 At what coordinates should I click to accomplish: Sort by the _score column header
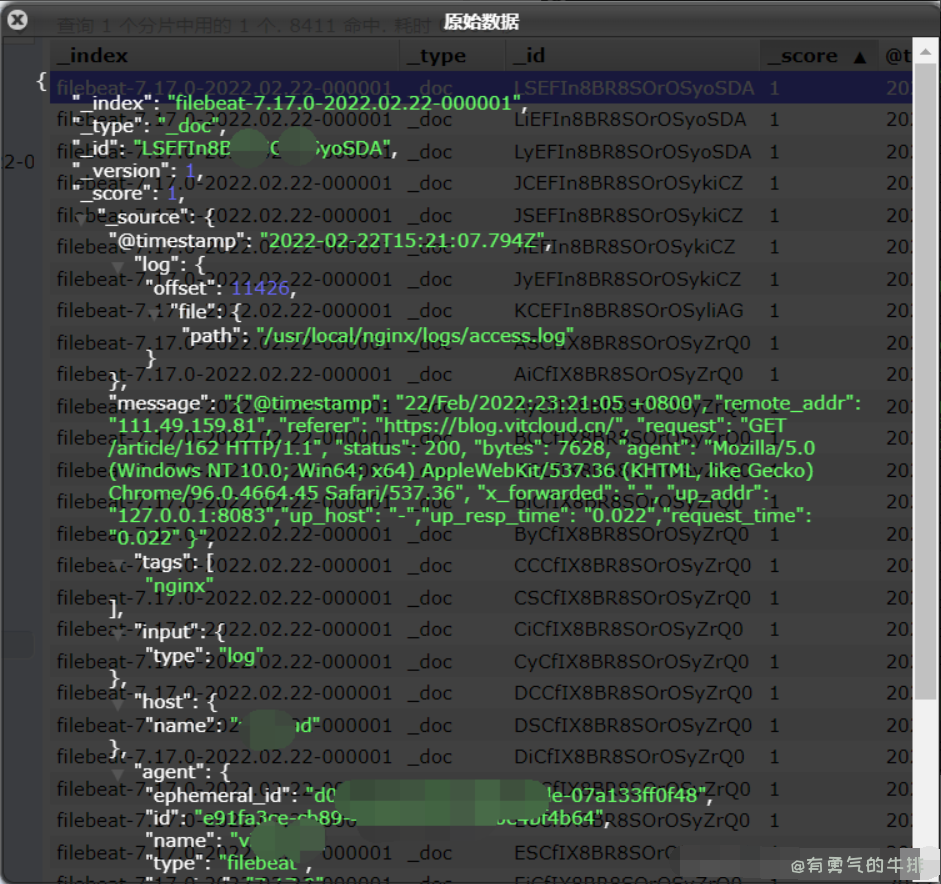pos(819,56)
